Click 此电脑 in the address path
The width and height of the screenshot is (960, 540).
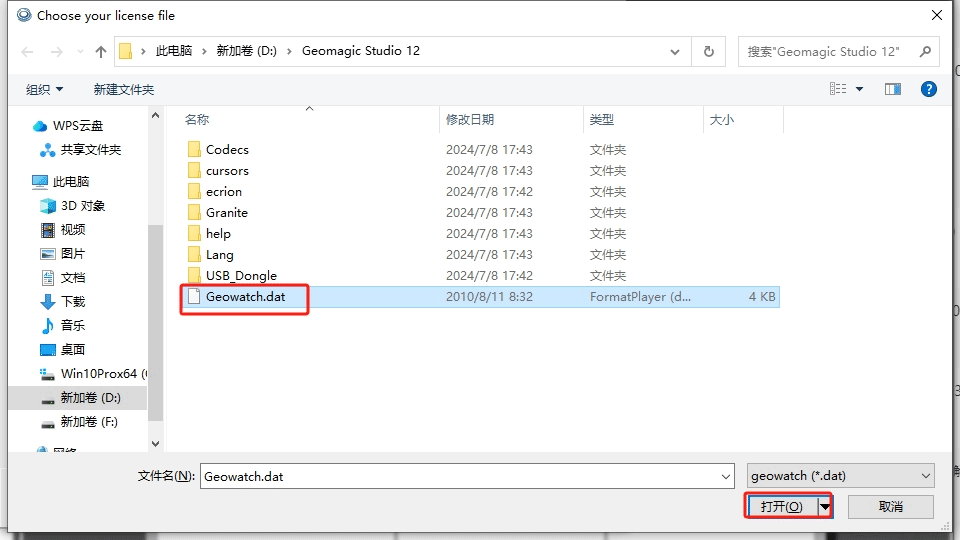[174, 51]
